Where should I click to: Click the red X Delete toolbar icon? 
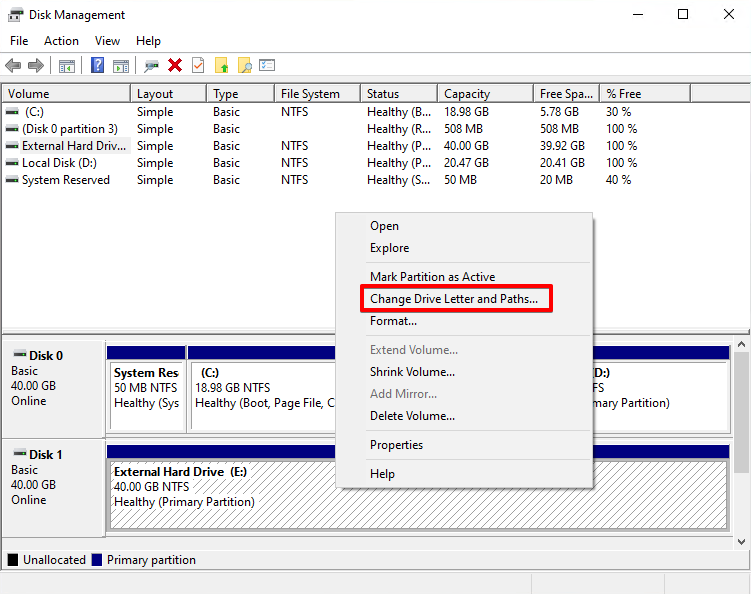coord(175,65)
